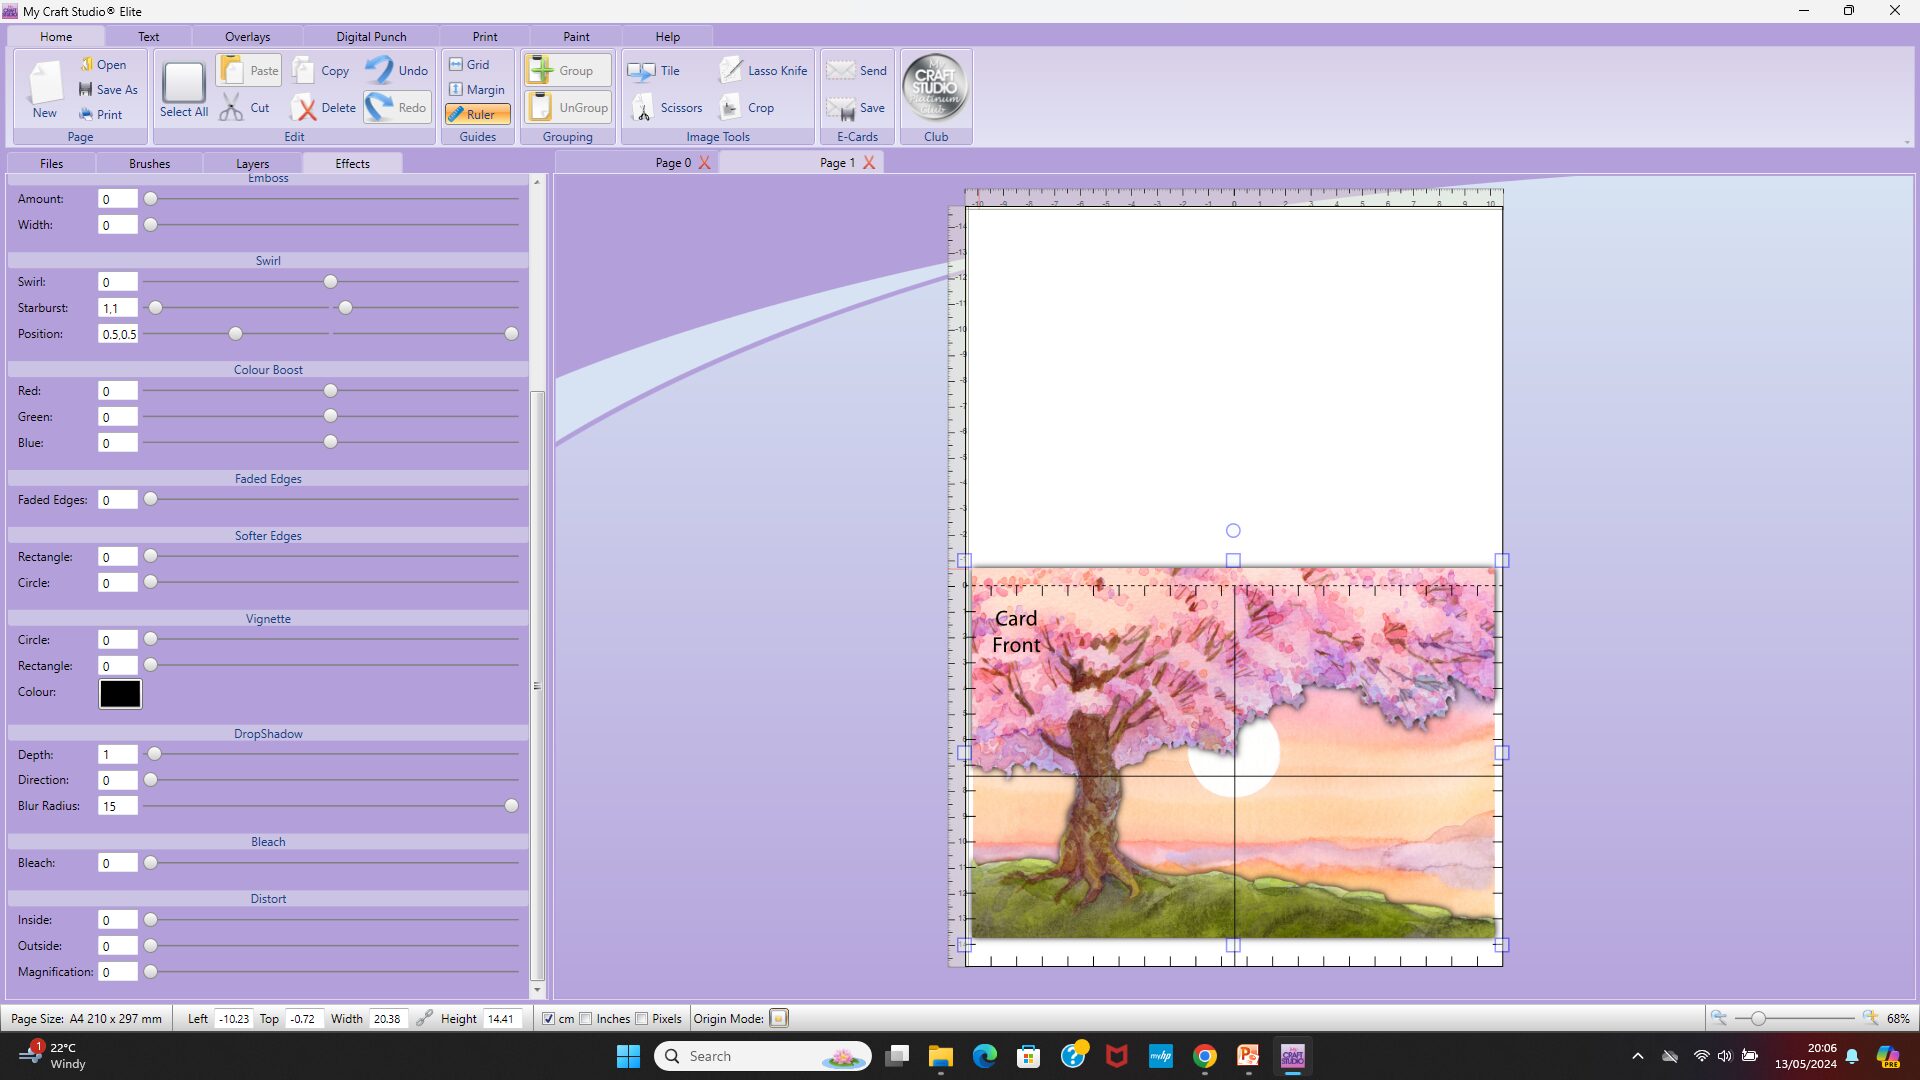
Task: Open the Paint ribbon tab
Action: [576, 37]
